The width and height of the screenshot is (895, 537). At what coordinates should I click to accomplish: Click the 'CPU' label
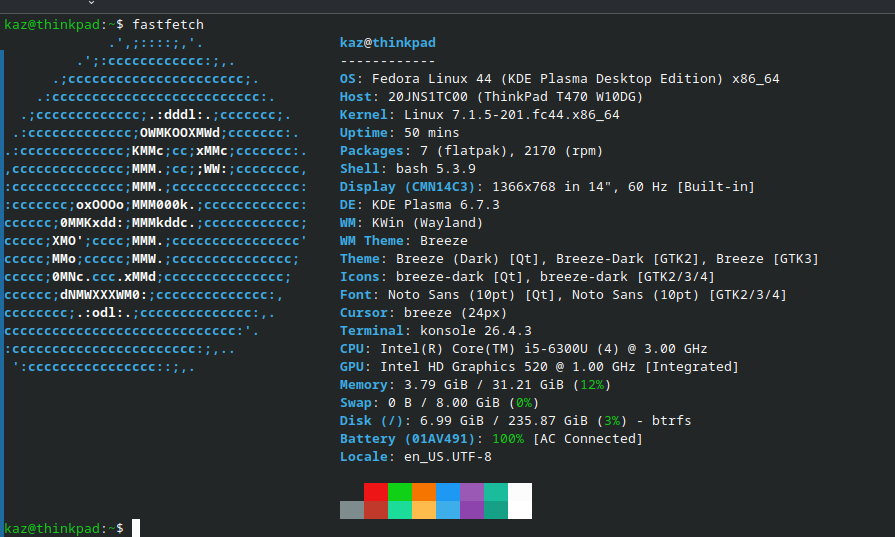pos(352,349)
